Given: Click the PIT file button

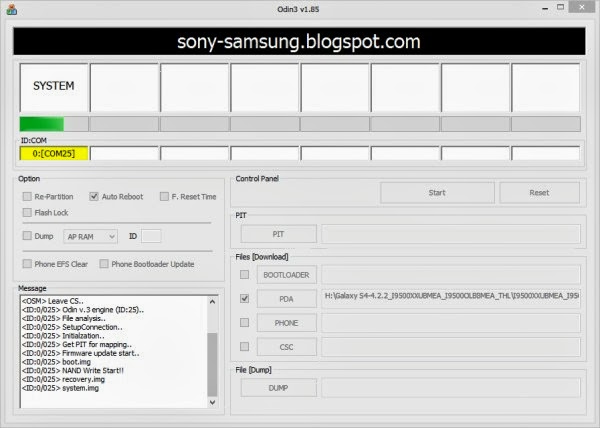Looking at the screenshot, I should [x=279, y=234].
